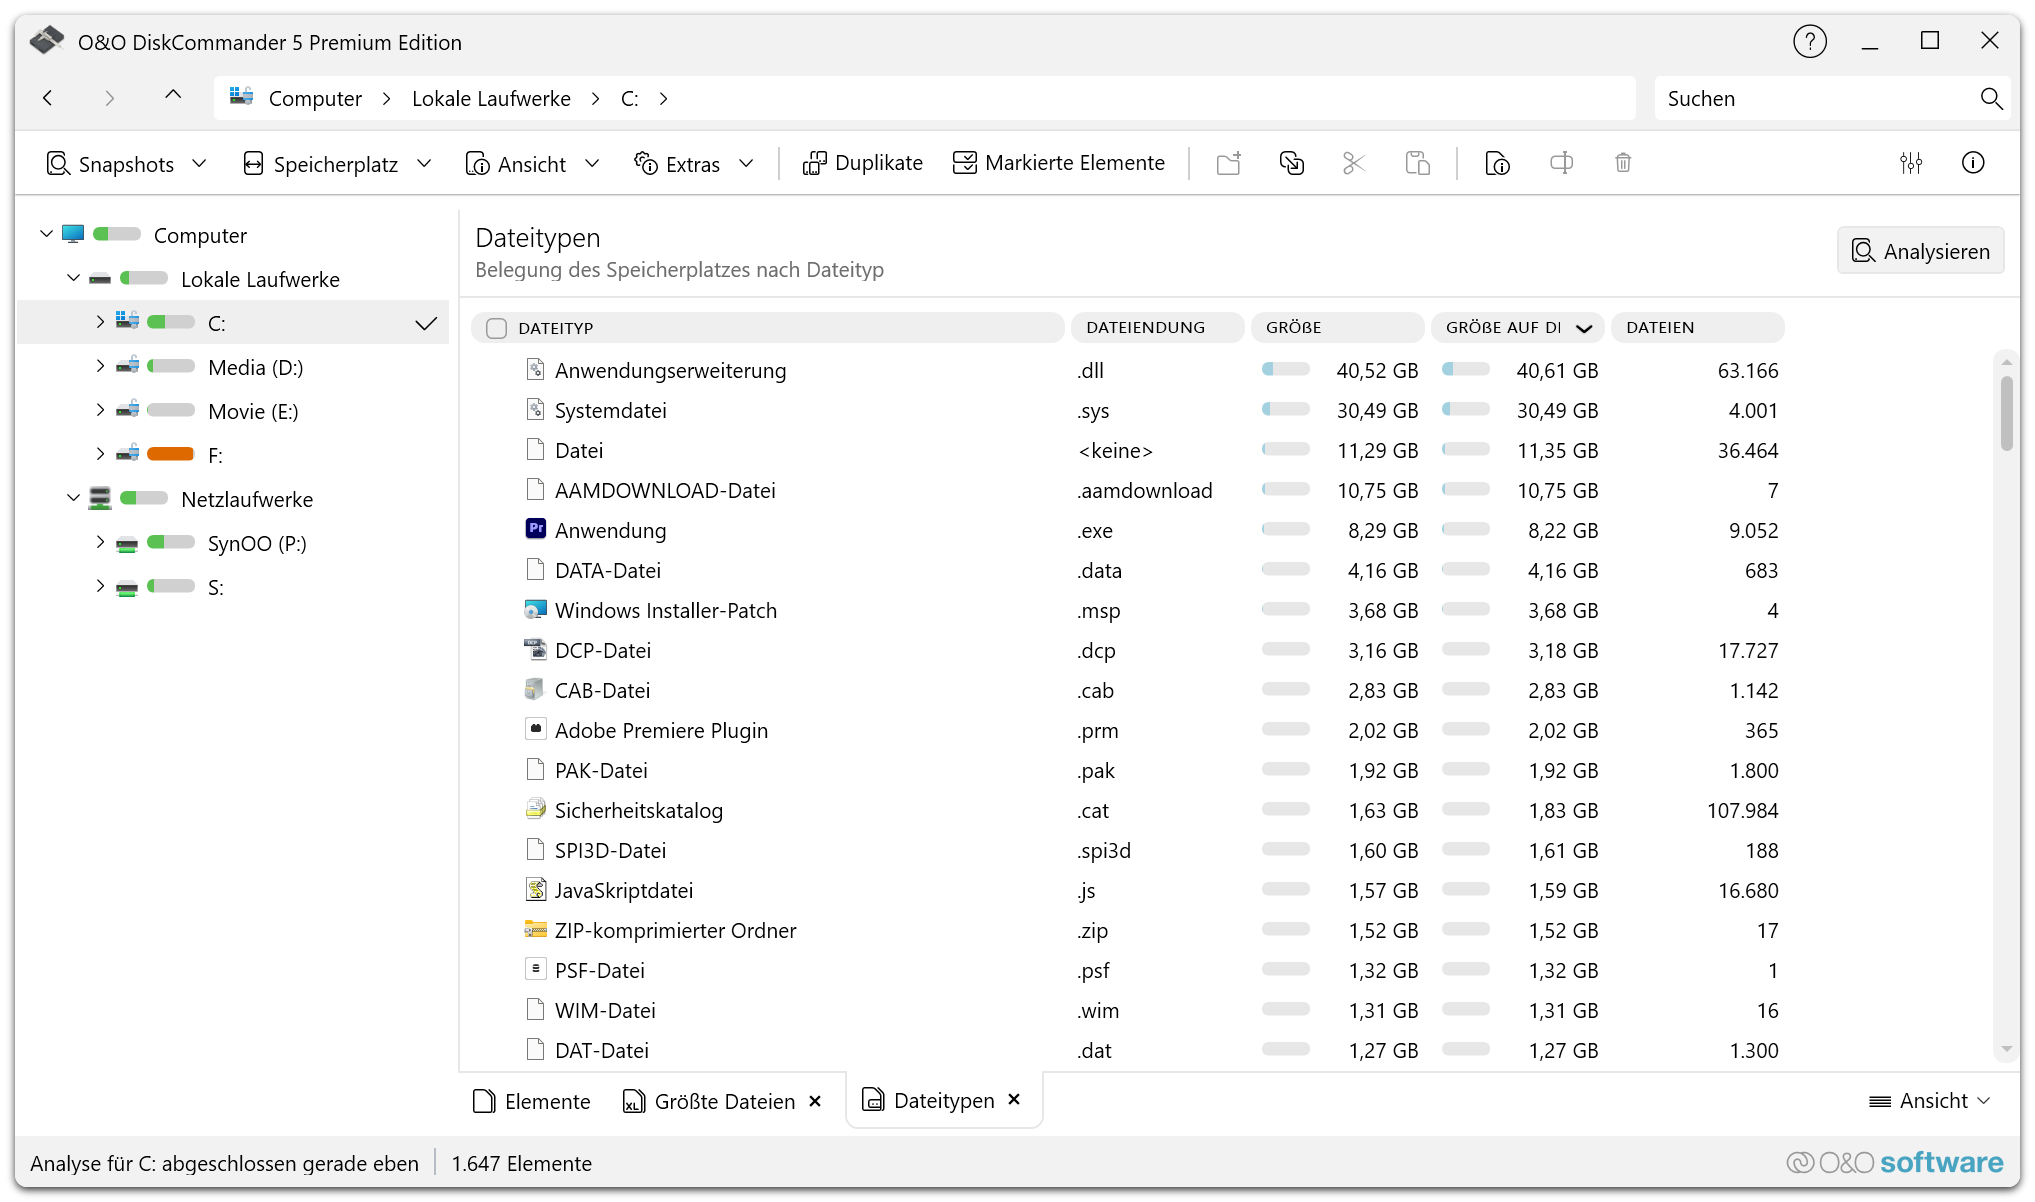The height and width of the screenshot is (1202, 2035).
Task: Close the Größte Dateien tab
Action: [815, 1101]
